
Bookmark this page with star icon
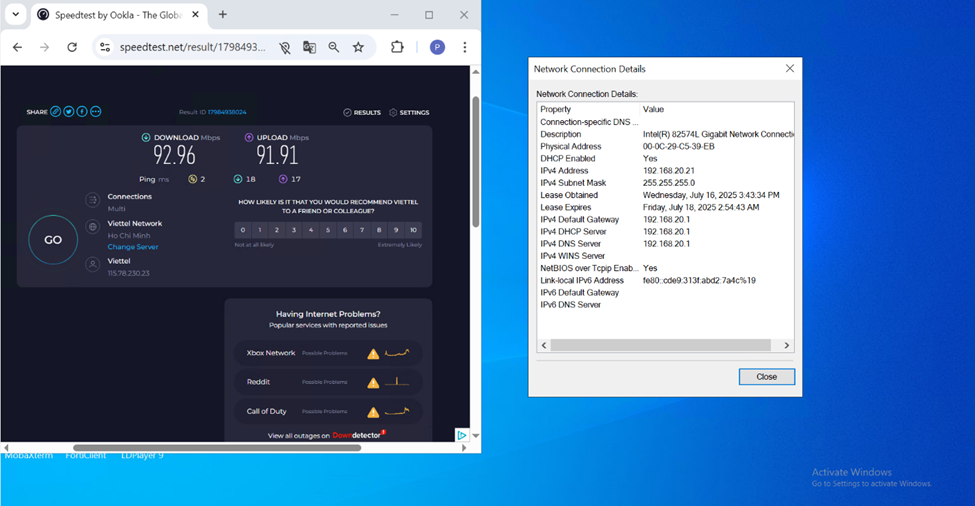point(358,47)
